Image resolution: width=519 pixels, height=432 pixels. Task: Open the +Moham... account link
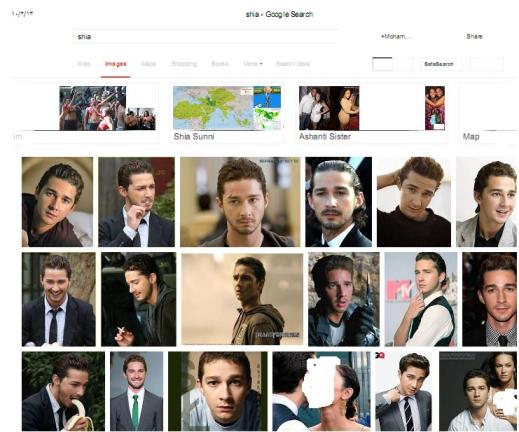[396, 36]
